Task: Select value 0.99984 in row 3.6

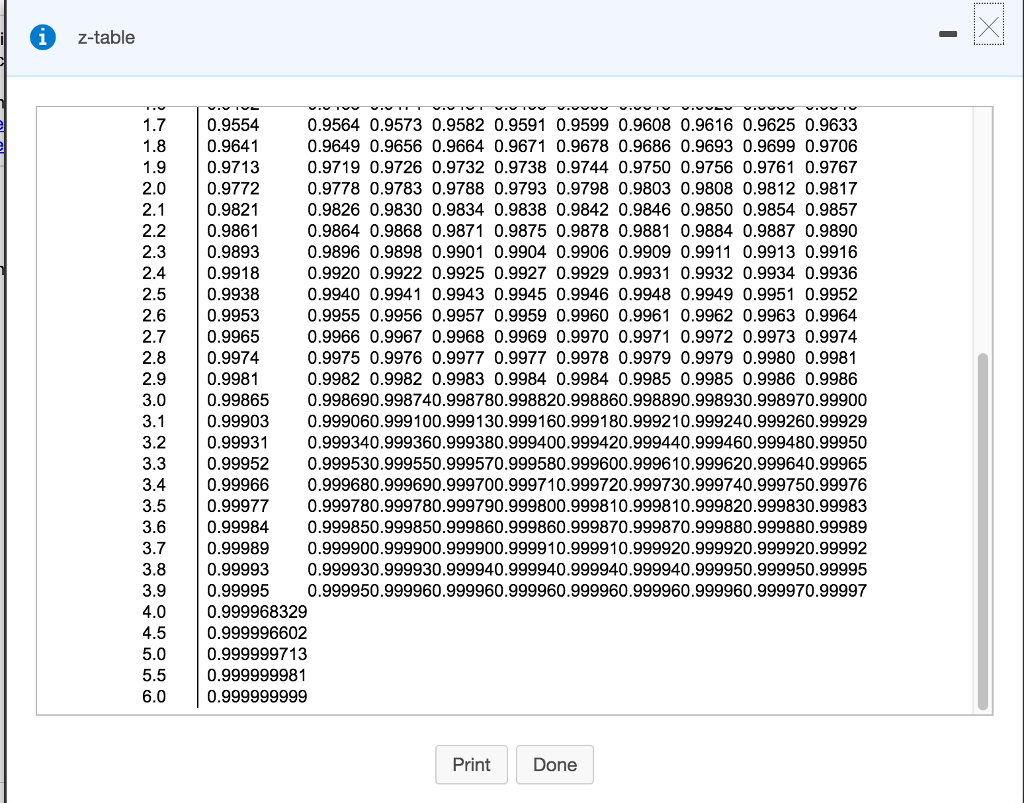Action: coord(238,527)
